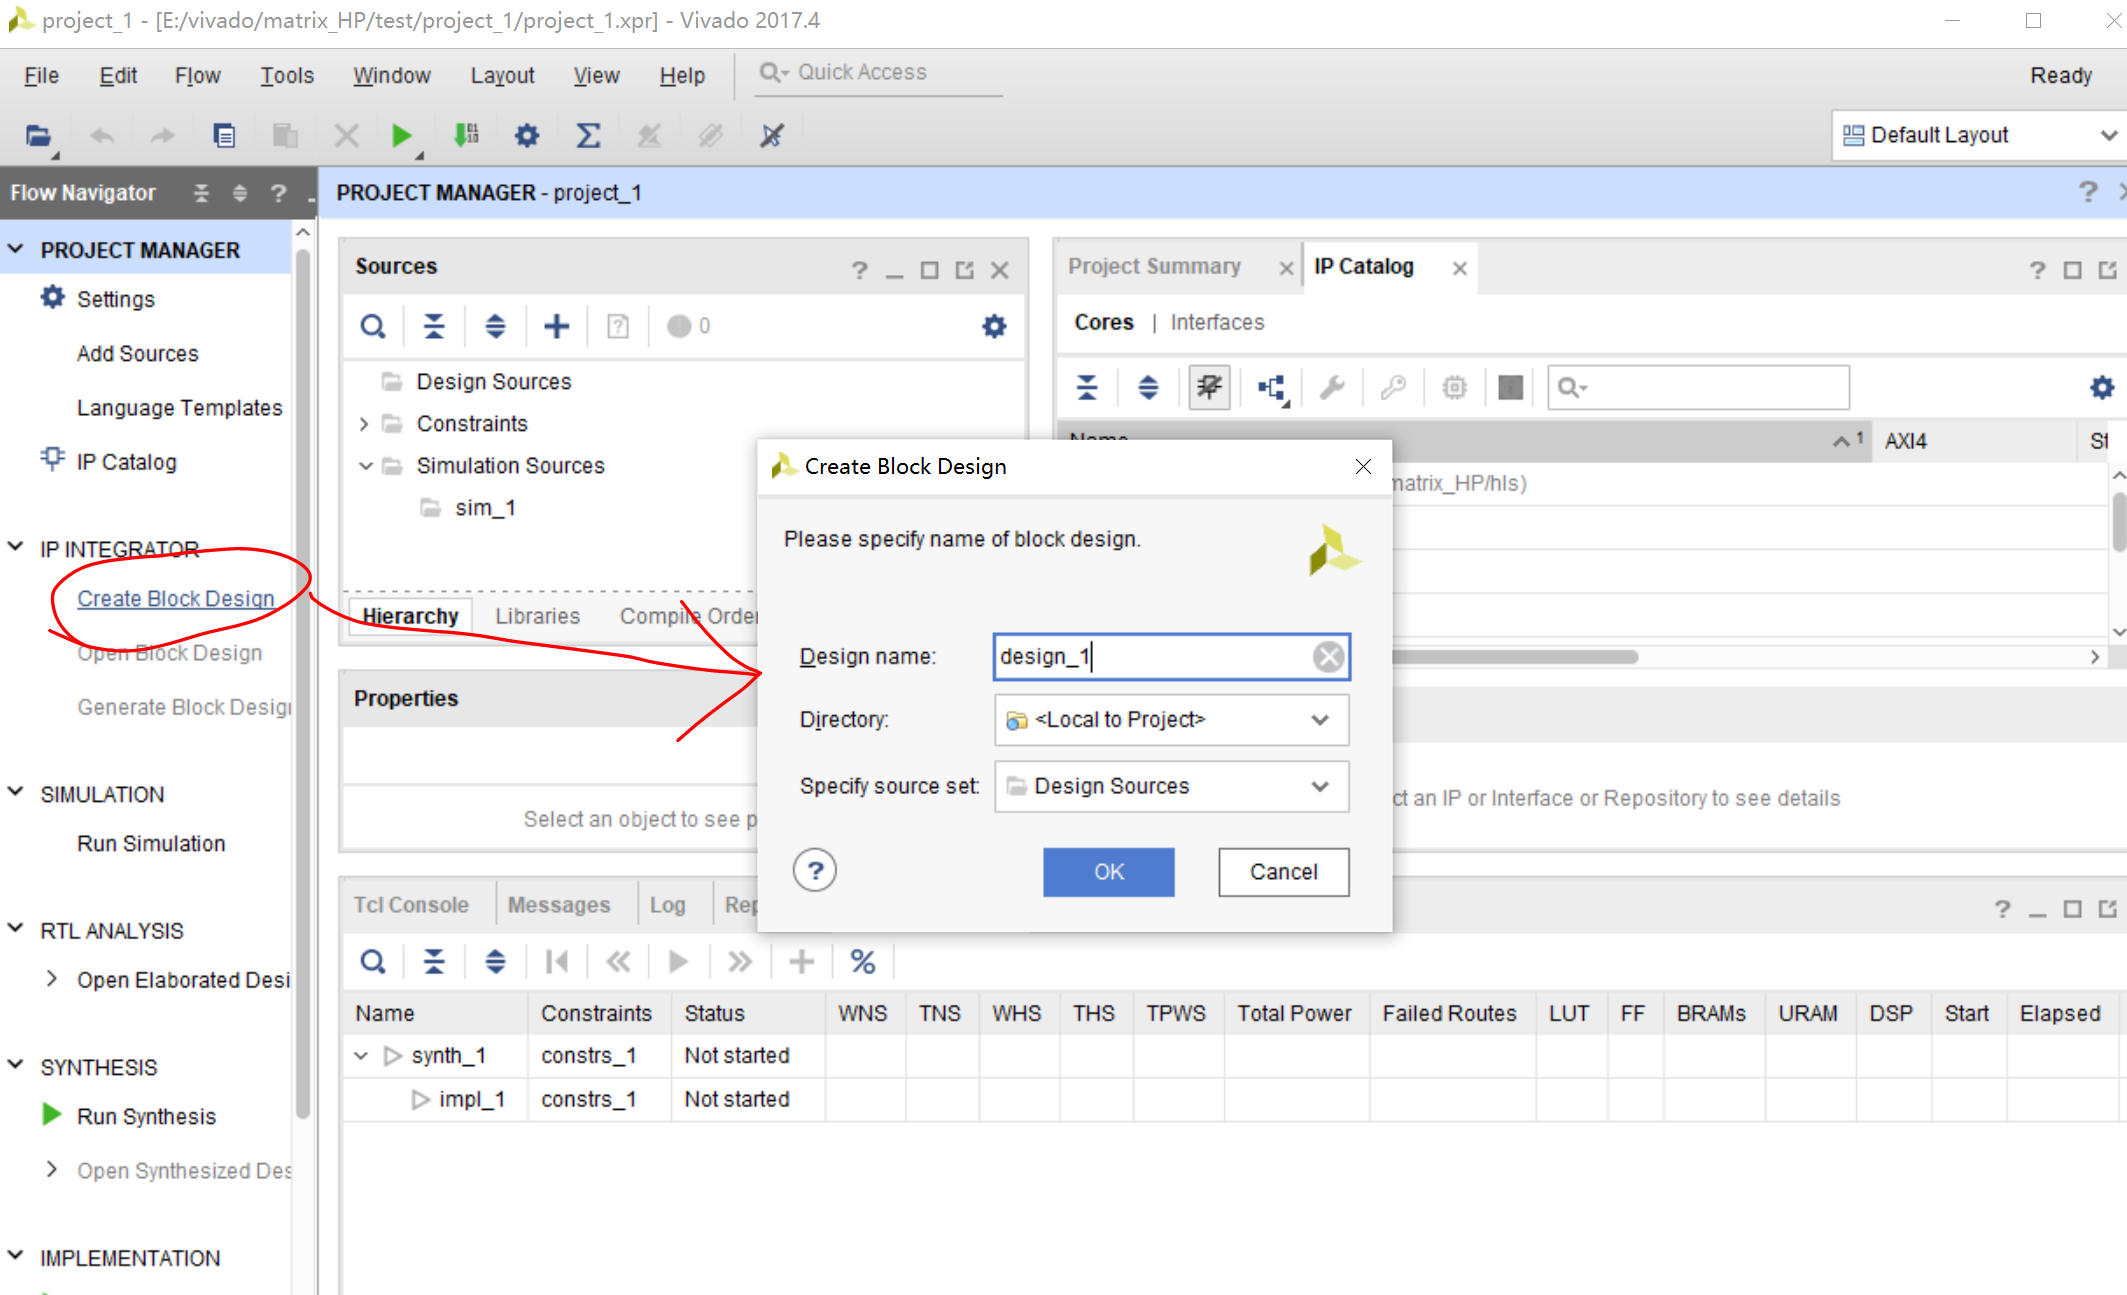
Task: Click the Create Block Design link
Action: [176, 599]
